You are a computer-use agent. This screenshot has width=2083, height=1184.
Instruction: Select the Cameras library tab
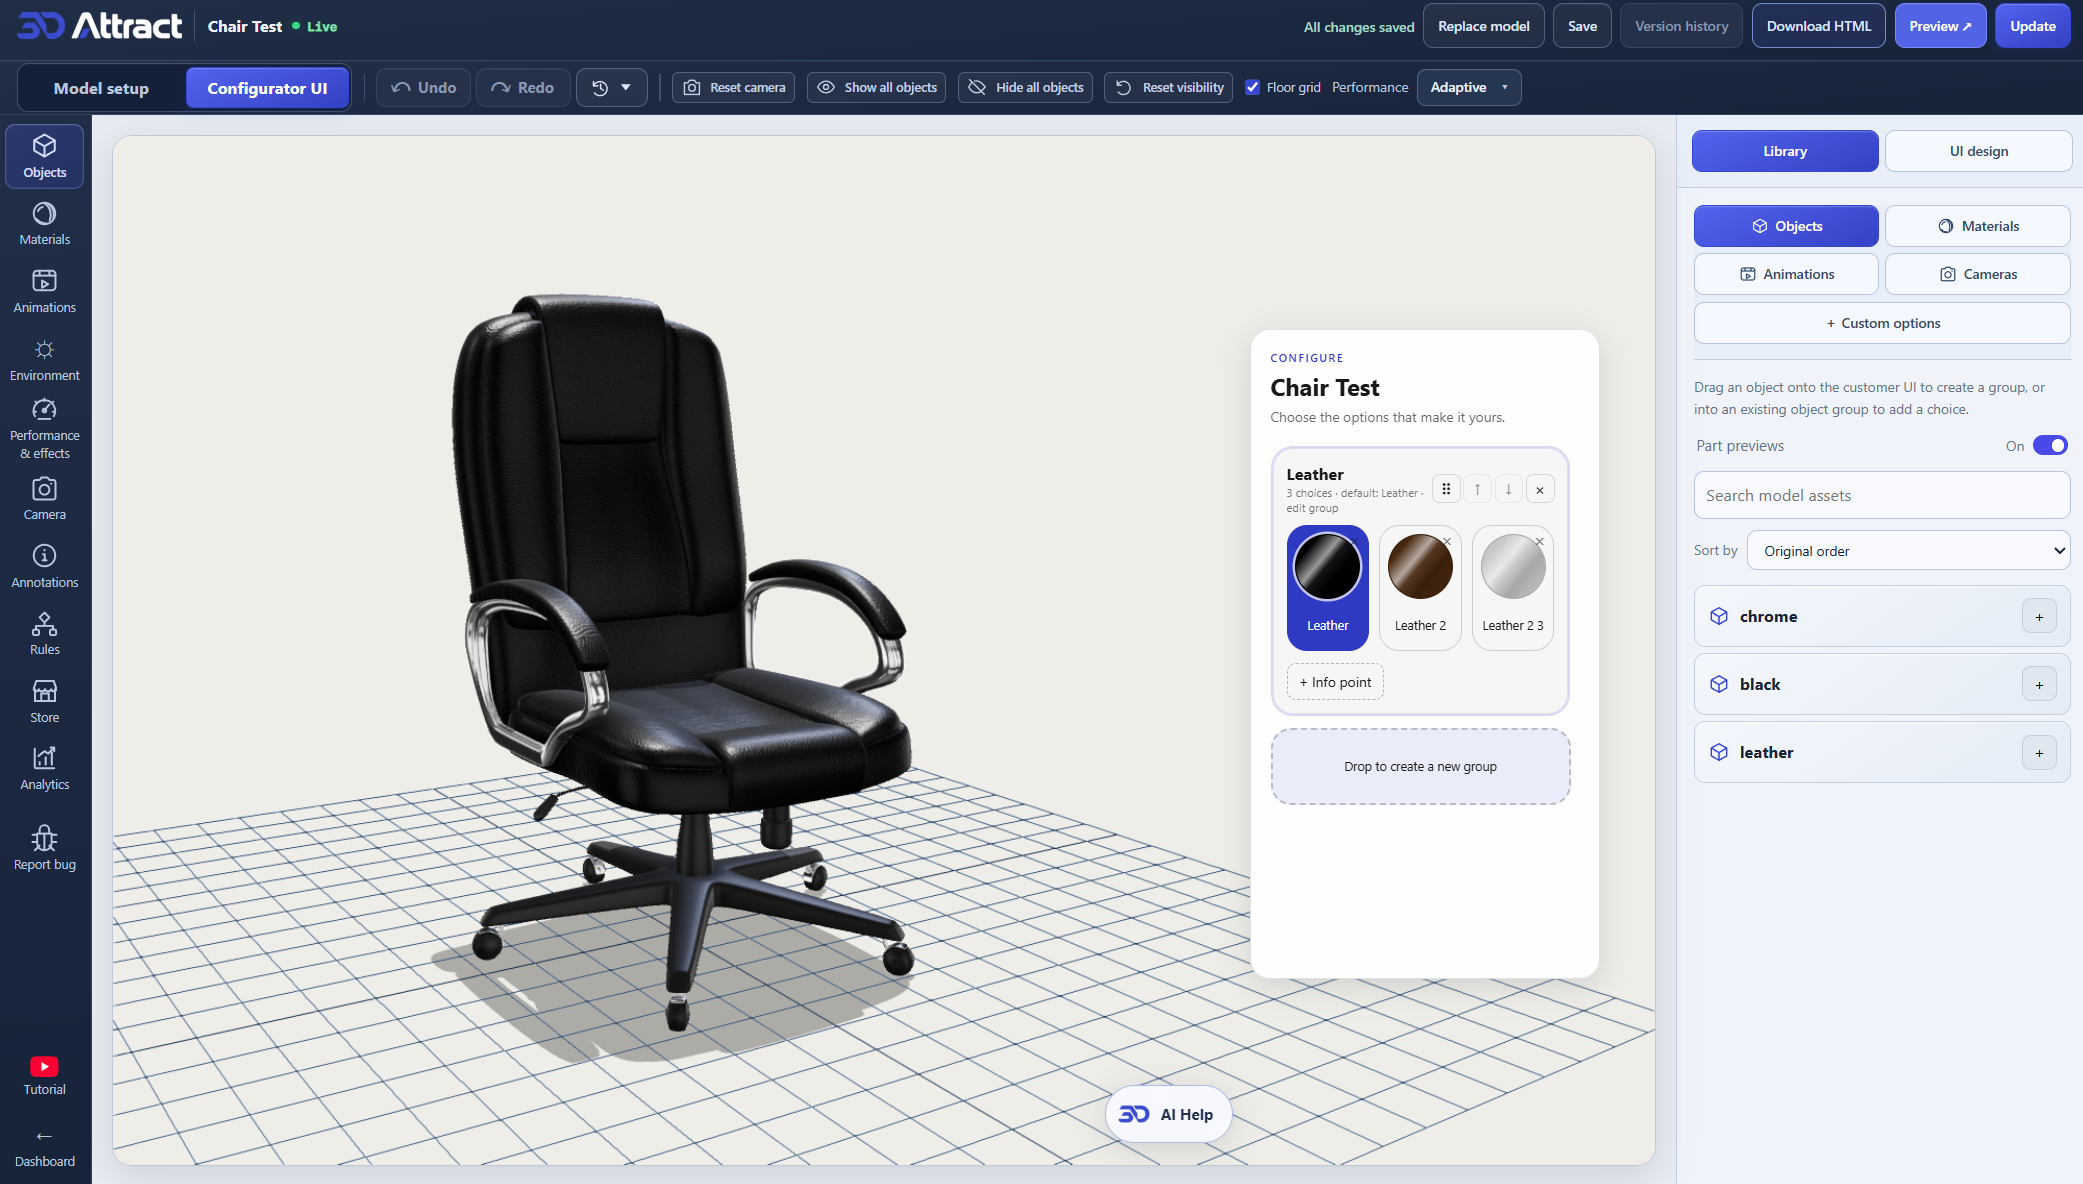(x=1977, y=274)
